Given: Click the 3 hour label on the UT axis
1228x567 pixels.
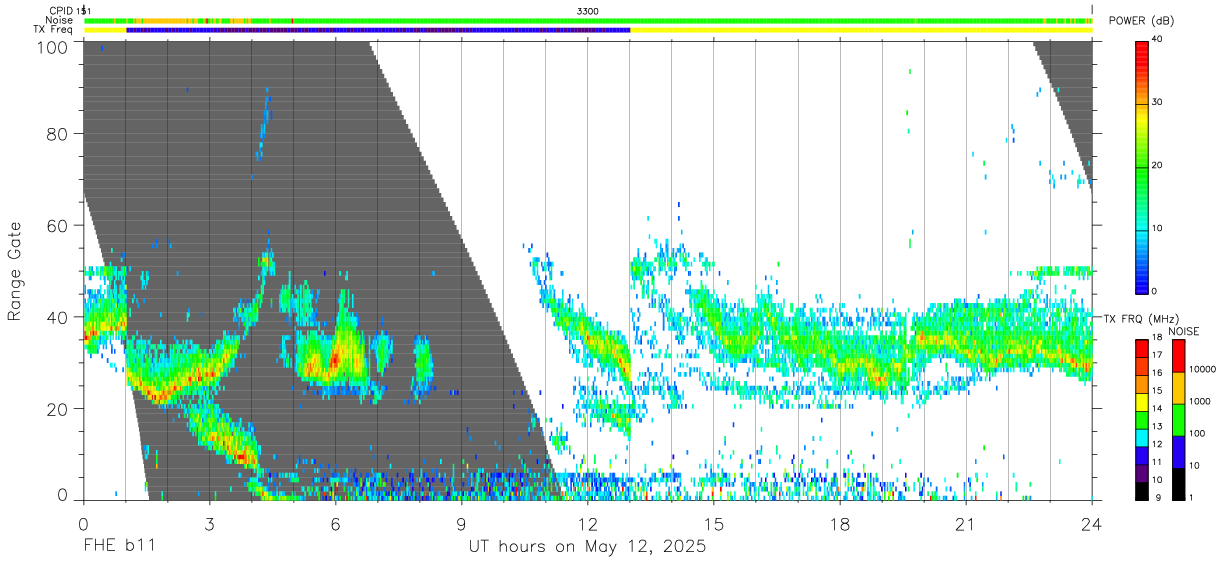Looking at the screenshot, I should click(x=210, y=523).
